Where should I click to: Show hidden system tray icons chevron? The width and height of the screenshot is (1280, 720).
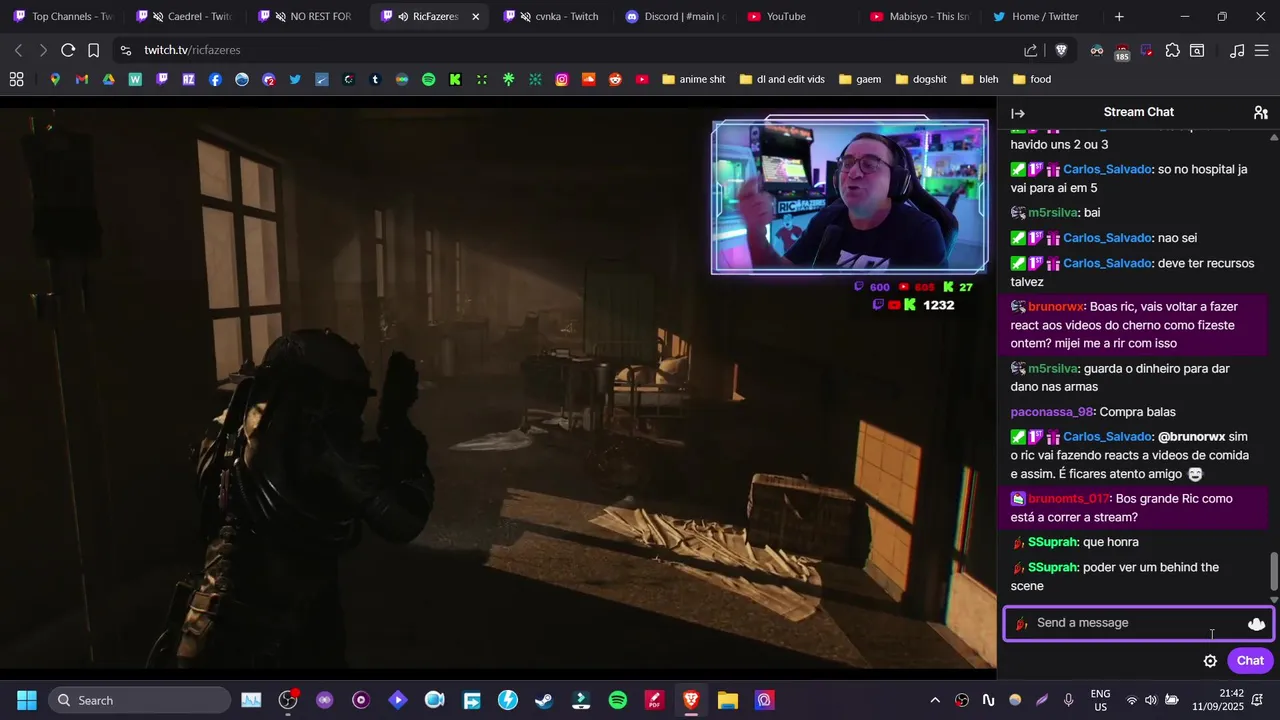[x=935, y=700]
